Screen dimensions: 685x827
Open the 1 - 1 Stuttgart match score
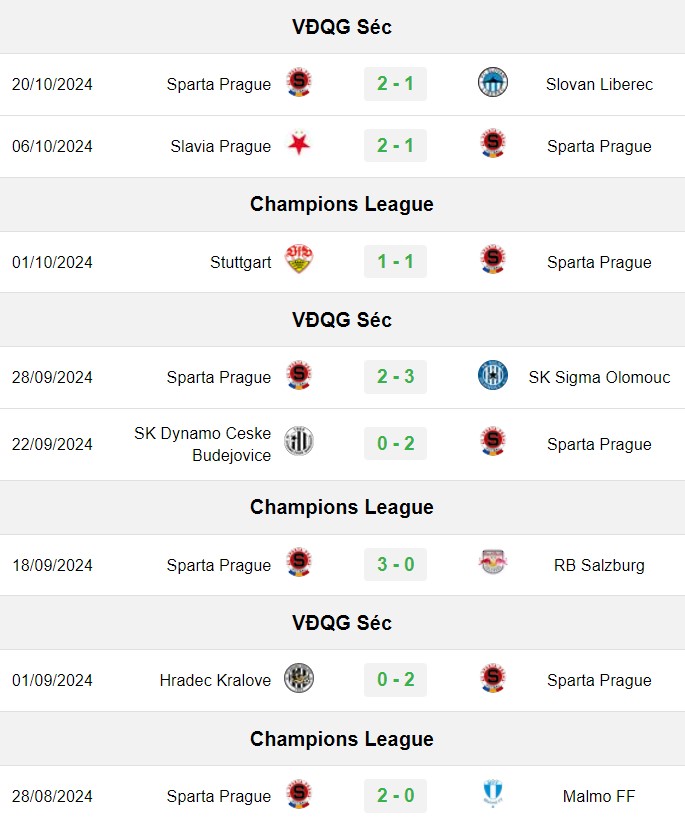[395, 262]
